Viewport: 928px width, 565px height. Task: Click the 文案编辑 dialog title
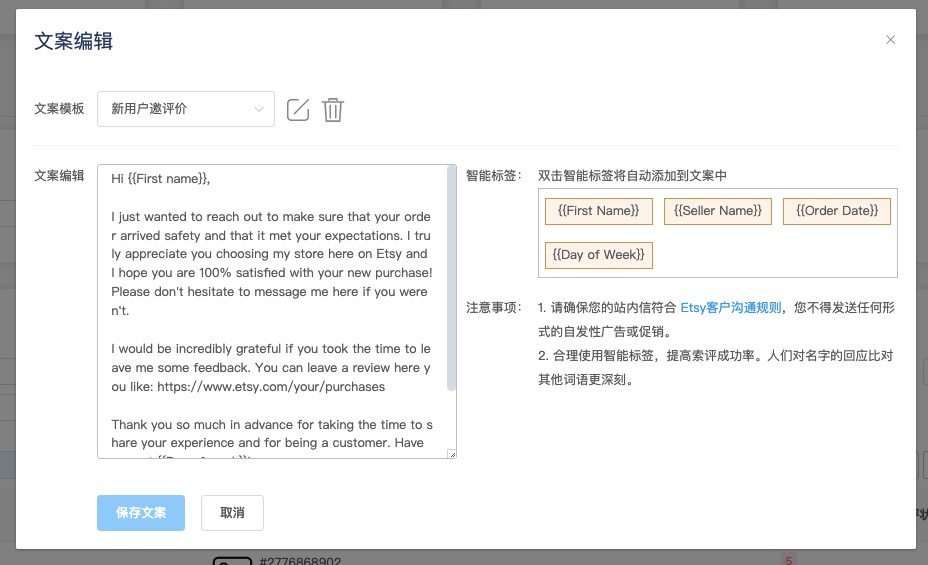[73, 41]
